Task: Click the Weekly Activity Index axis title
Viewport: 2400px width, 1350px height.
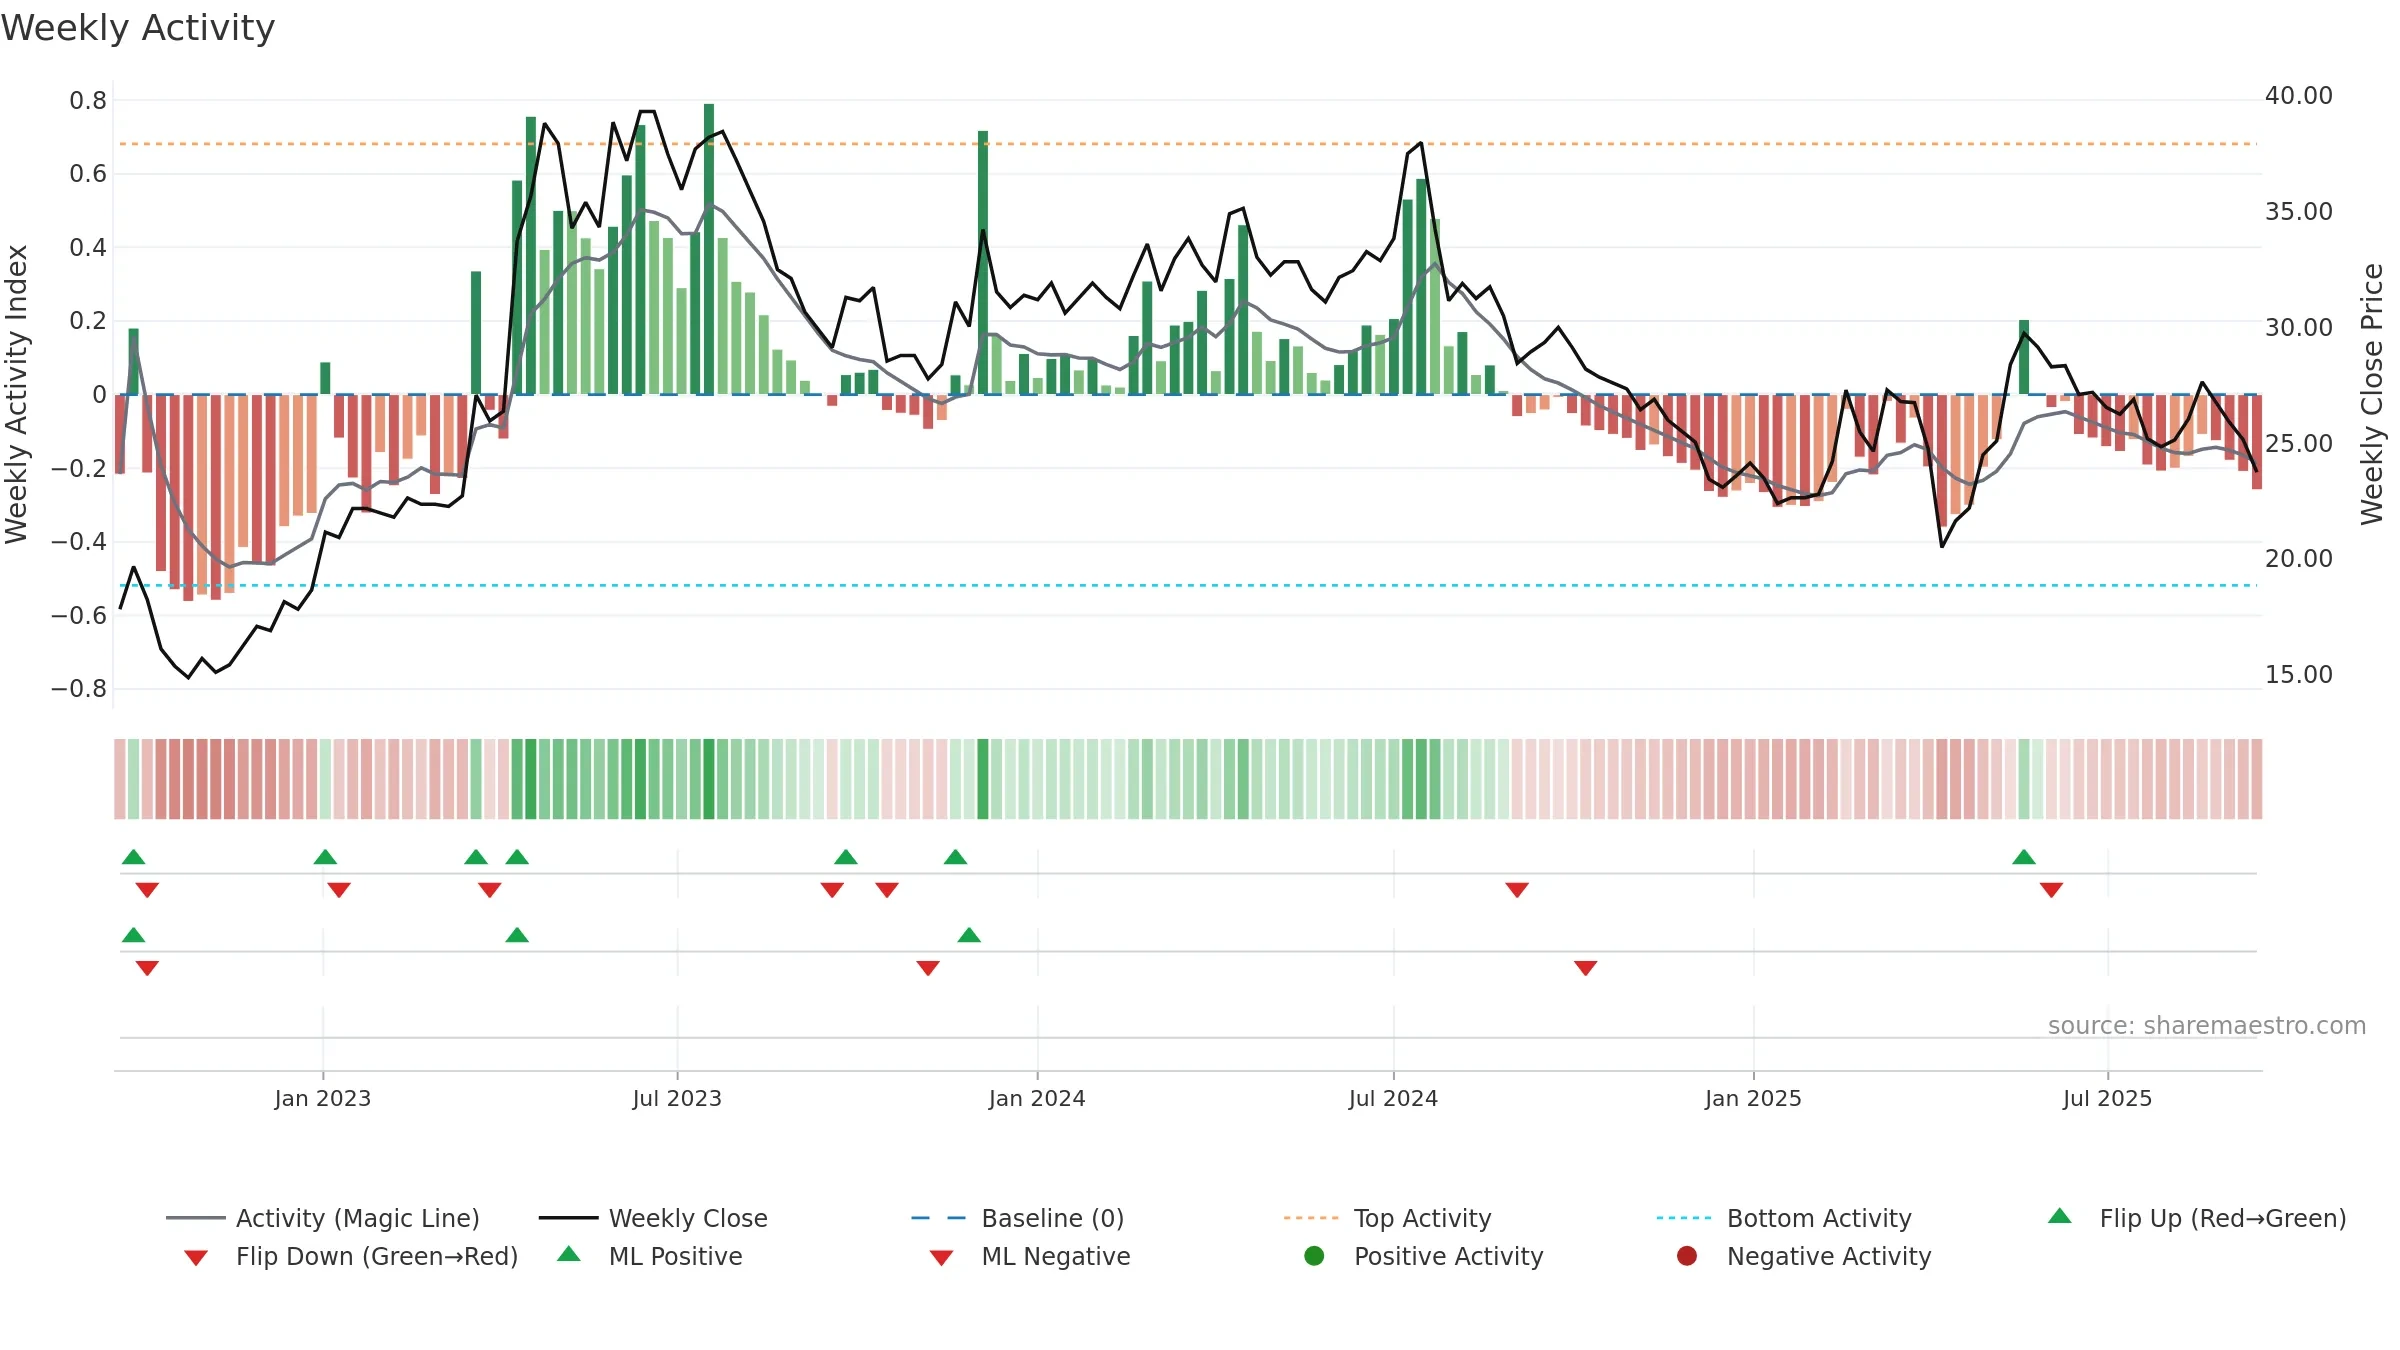Action: [17, 394]
